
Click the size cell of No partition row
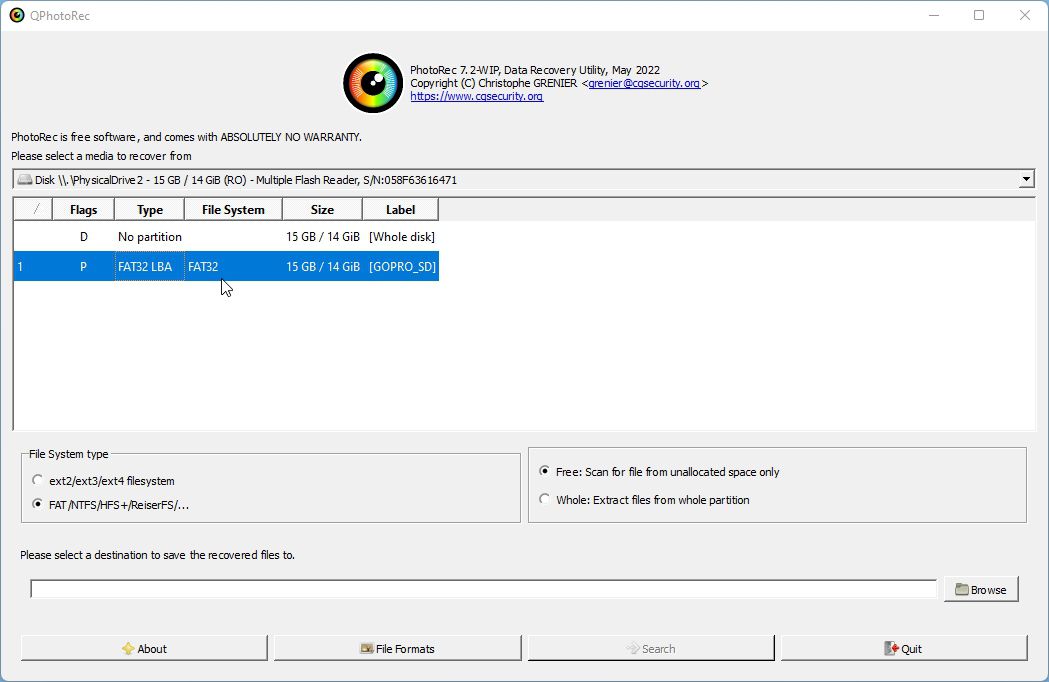pyautogui.click(x=322, y=236)
